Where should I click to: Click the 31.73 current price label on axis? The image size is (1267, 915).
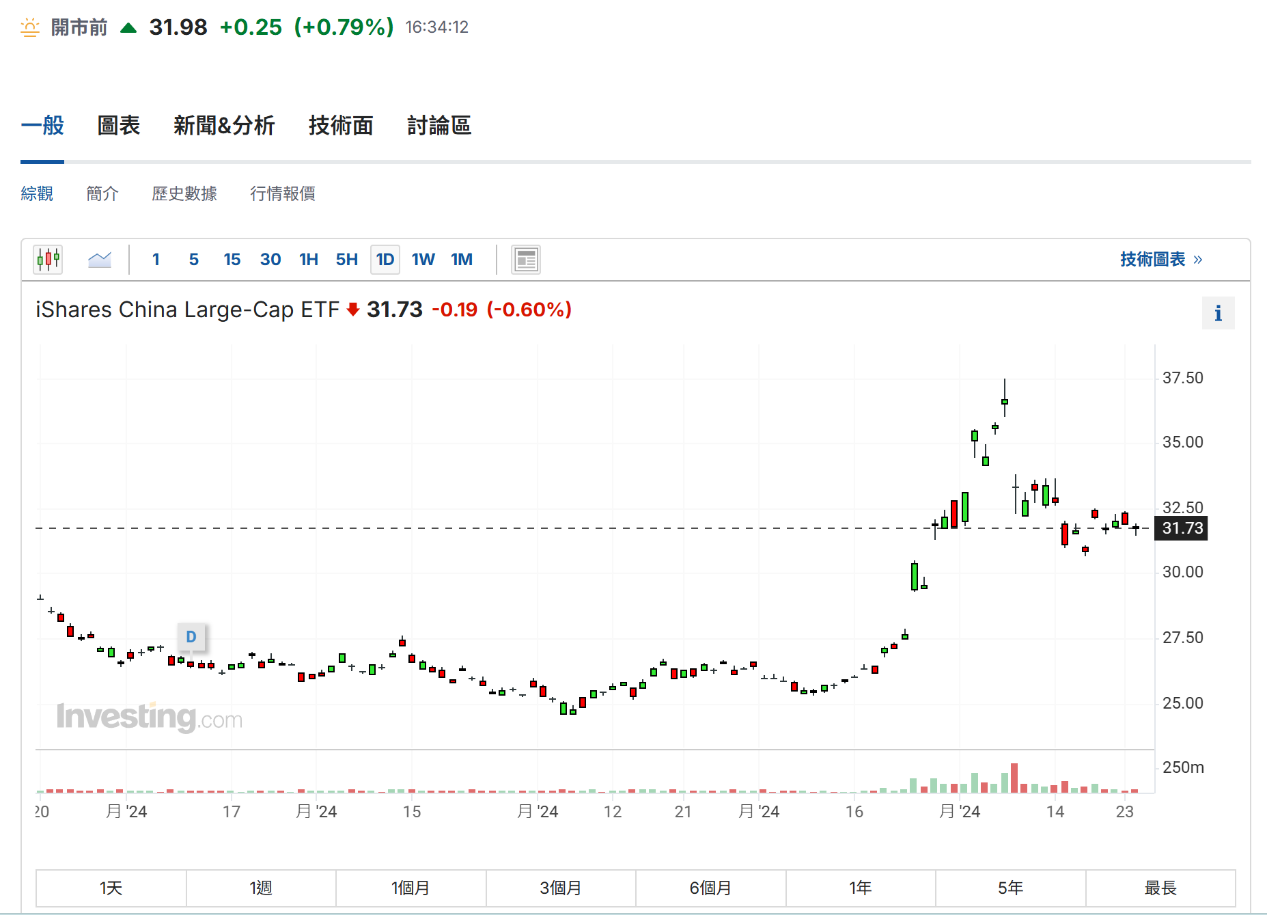[x=1181, y=528]
